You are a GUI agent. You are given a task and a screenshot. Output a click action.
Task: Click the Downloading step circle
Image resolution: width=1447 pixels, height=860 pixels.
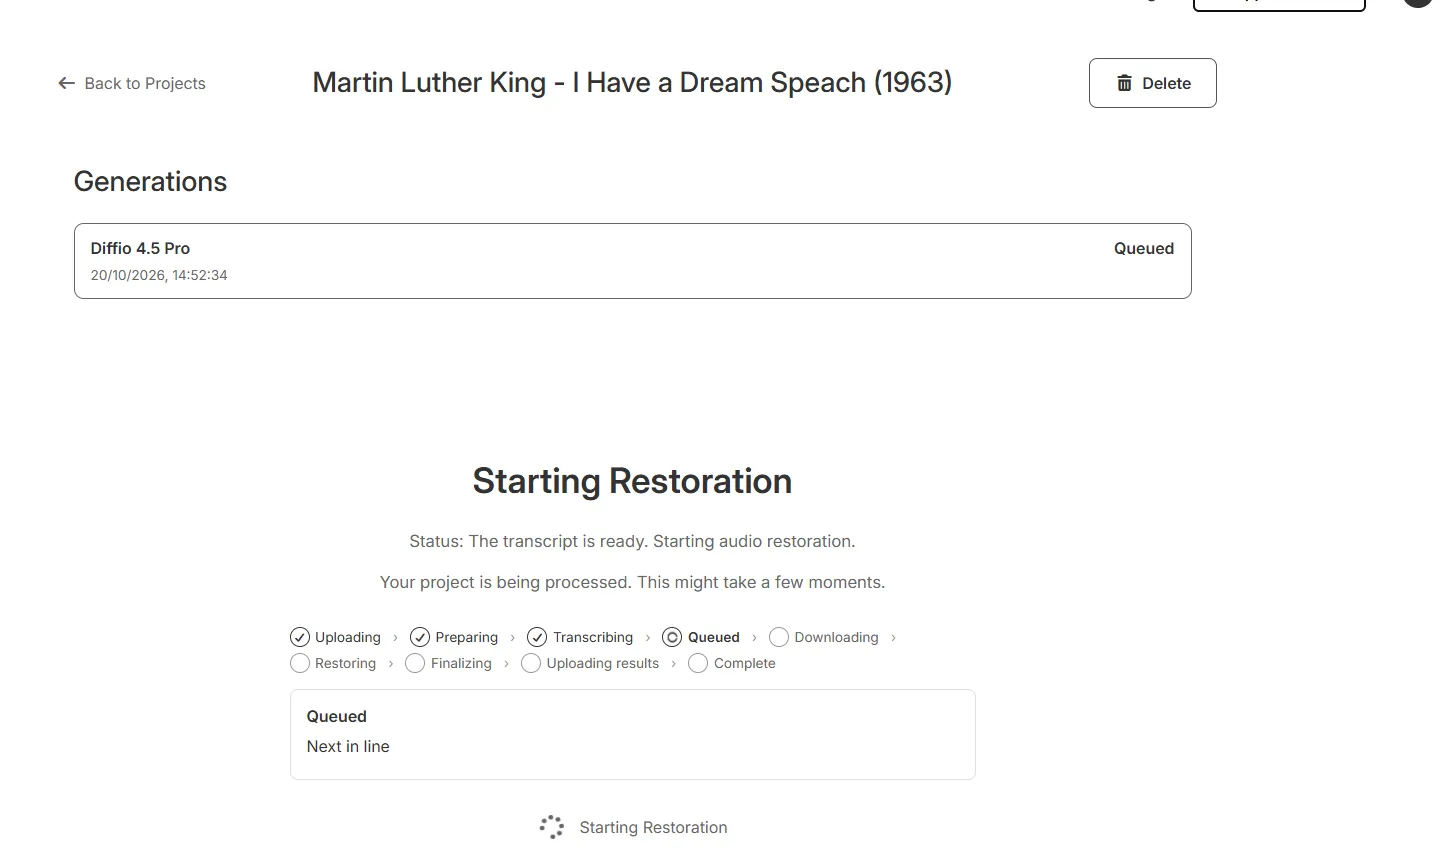point(779,637)
